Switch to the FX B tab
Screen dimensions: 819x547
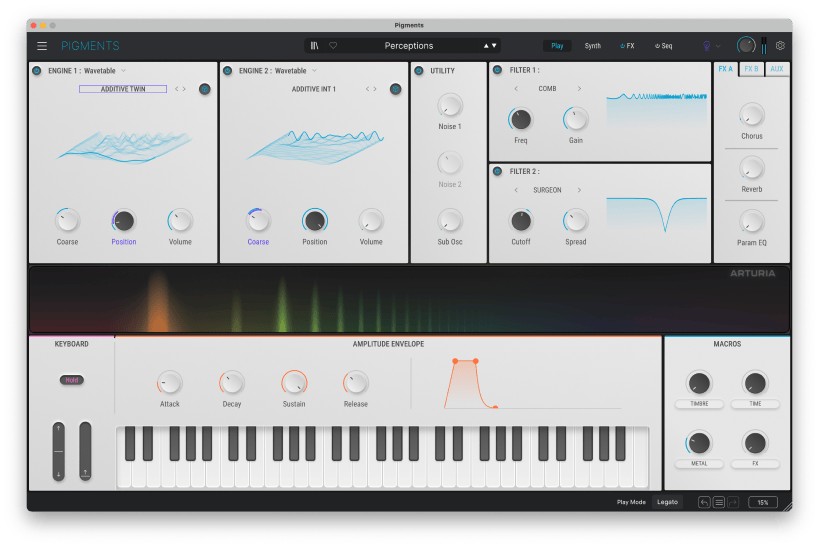(x=751, y=69)
